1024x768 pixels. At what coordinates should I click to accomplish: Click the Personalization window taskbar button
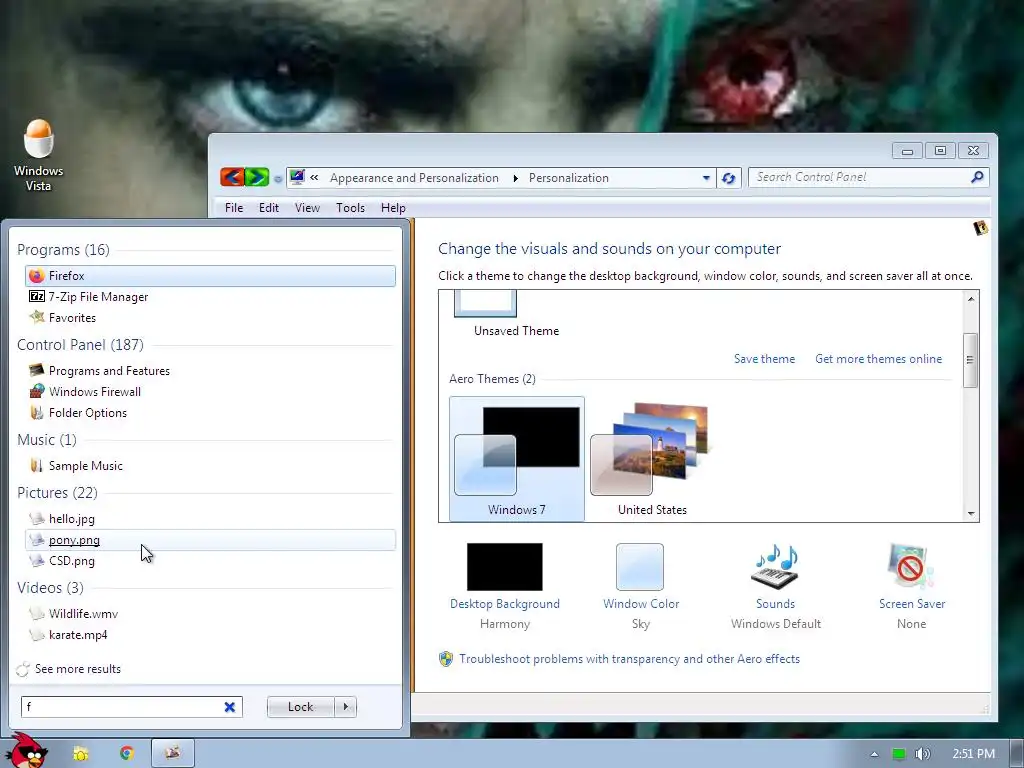(x=172, y=753)
